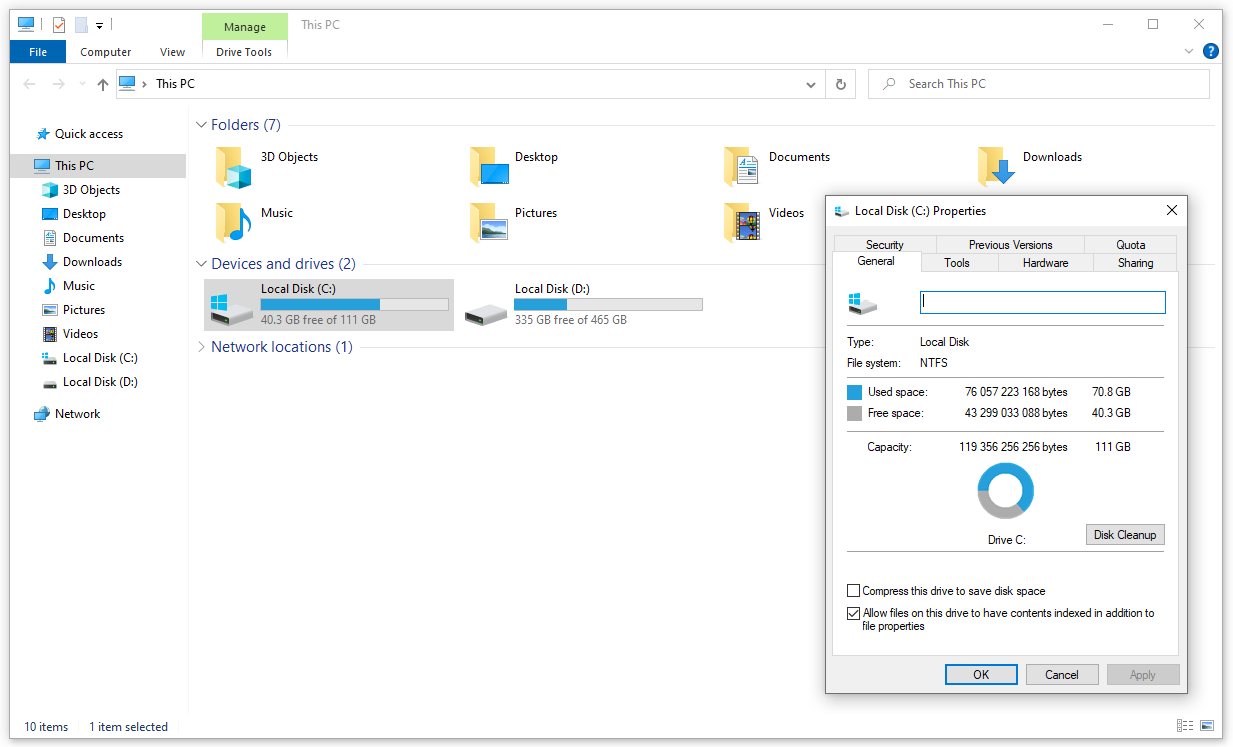
Task: Open the Help question mark icon
Action: coord(1210,51)
